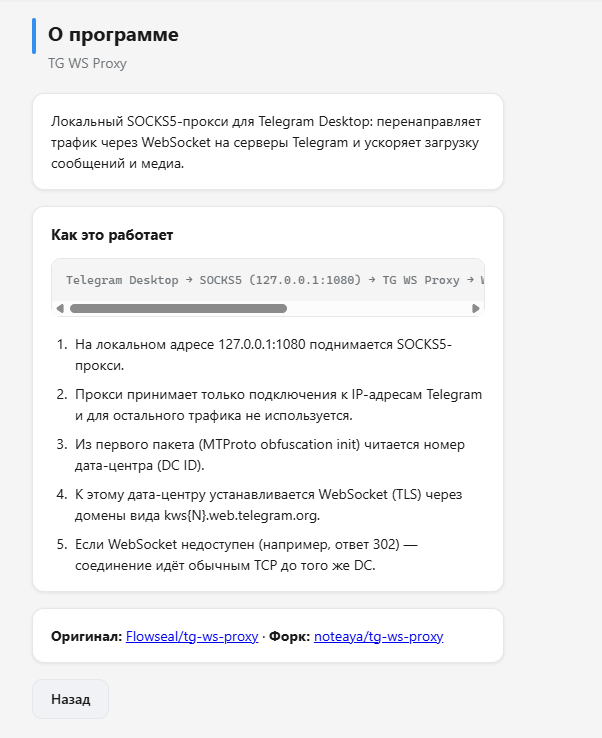Open the Flowseal/tg-ws-proxy original repository link
The image size is (602, 738).
tap(192, 636)
